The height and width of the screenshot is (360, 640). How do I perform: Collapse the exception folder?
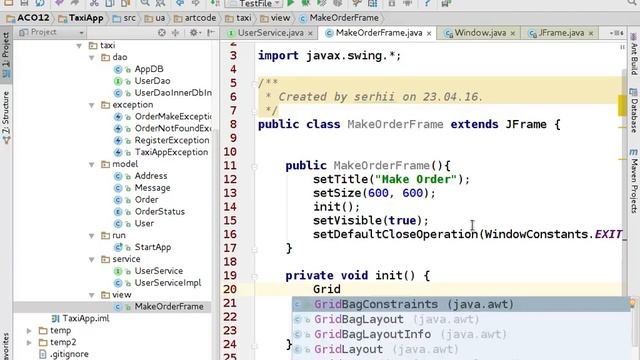click(x=92, y=105)
